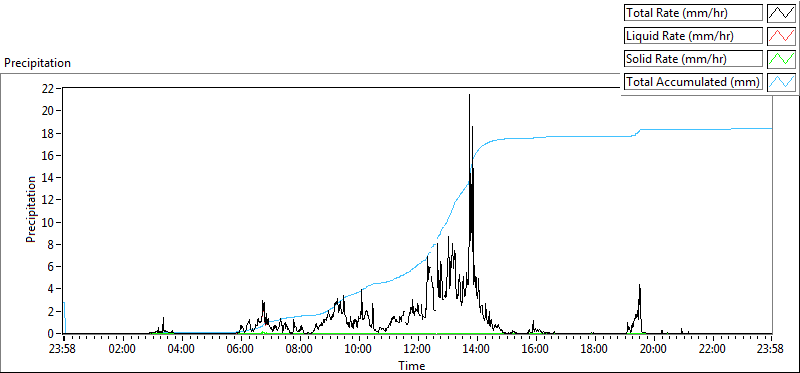Image resolution: width=800 pixels, height=373 pixels.
Task: Click the 22:00 time axis label
Action: (713, 350)
